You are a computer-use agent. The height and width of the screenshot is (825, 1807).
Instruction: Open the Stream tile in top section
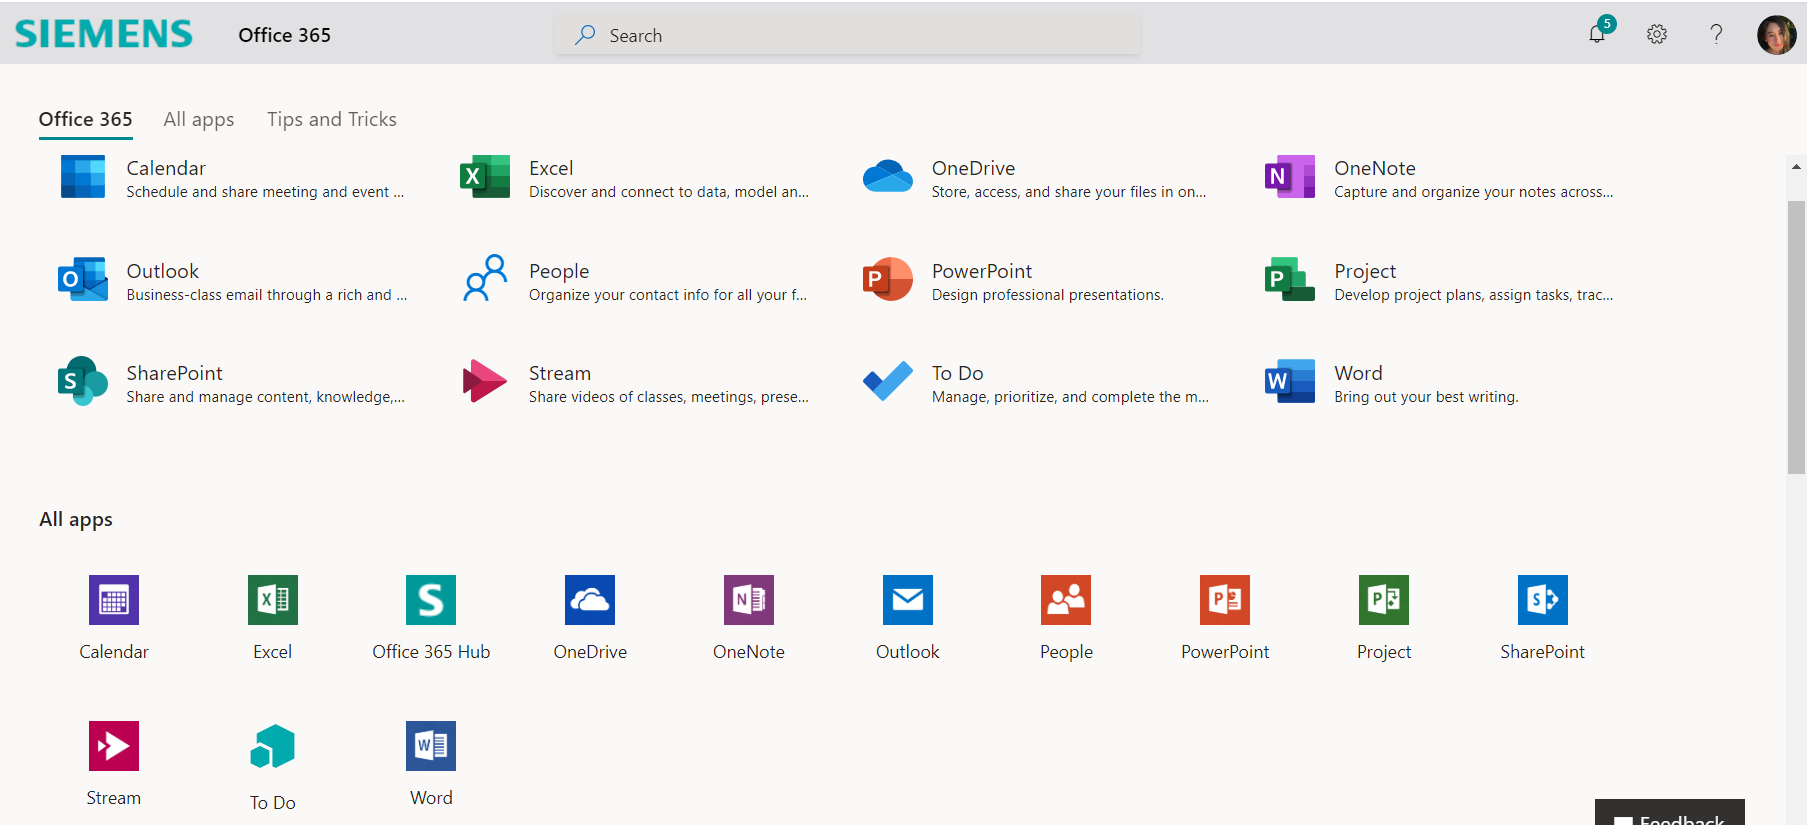[x=634, y=383]
